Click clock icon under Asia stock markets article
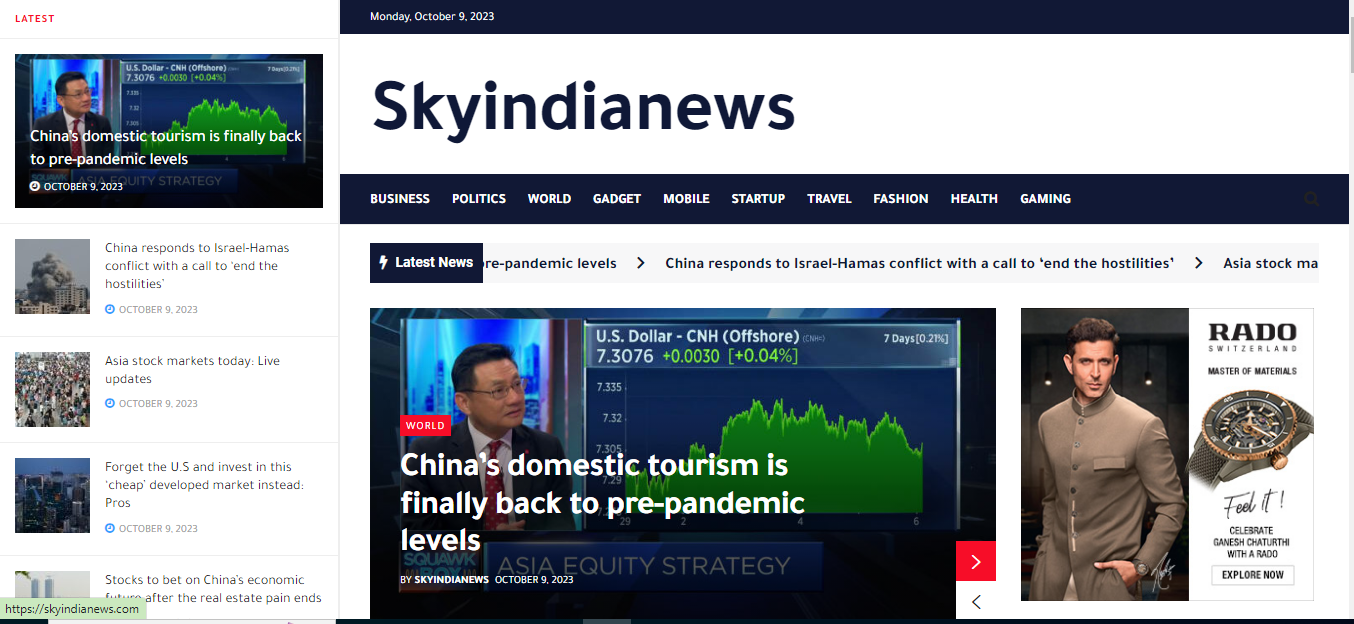Viewport: 1354px width, 624px height. 110,403
